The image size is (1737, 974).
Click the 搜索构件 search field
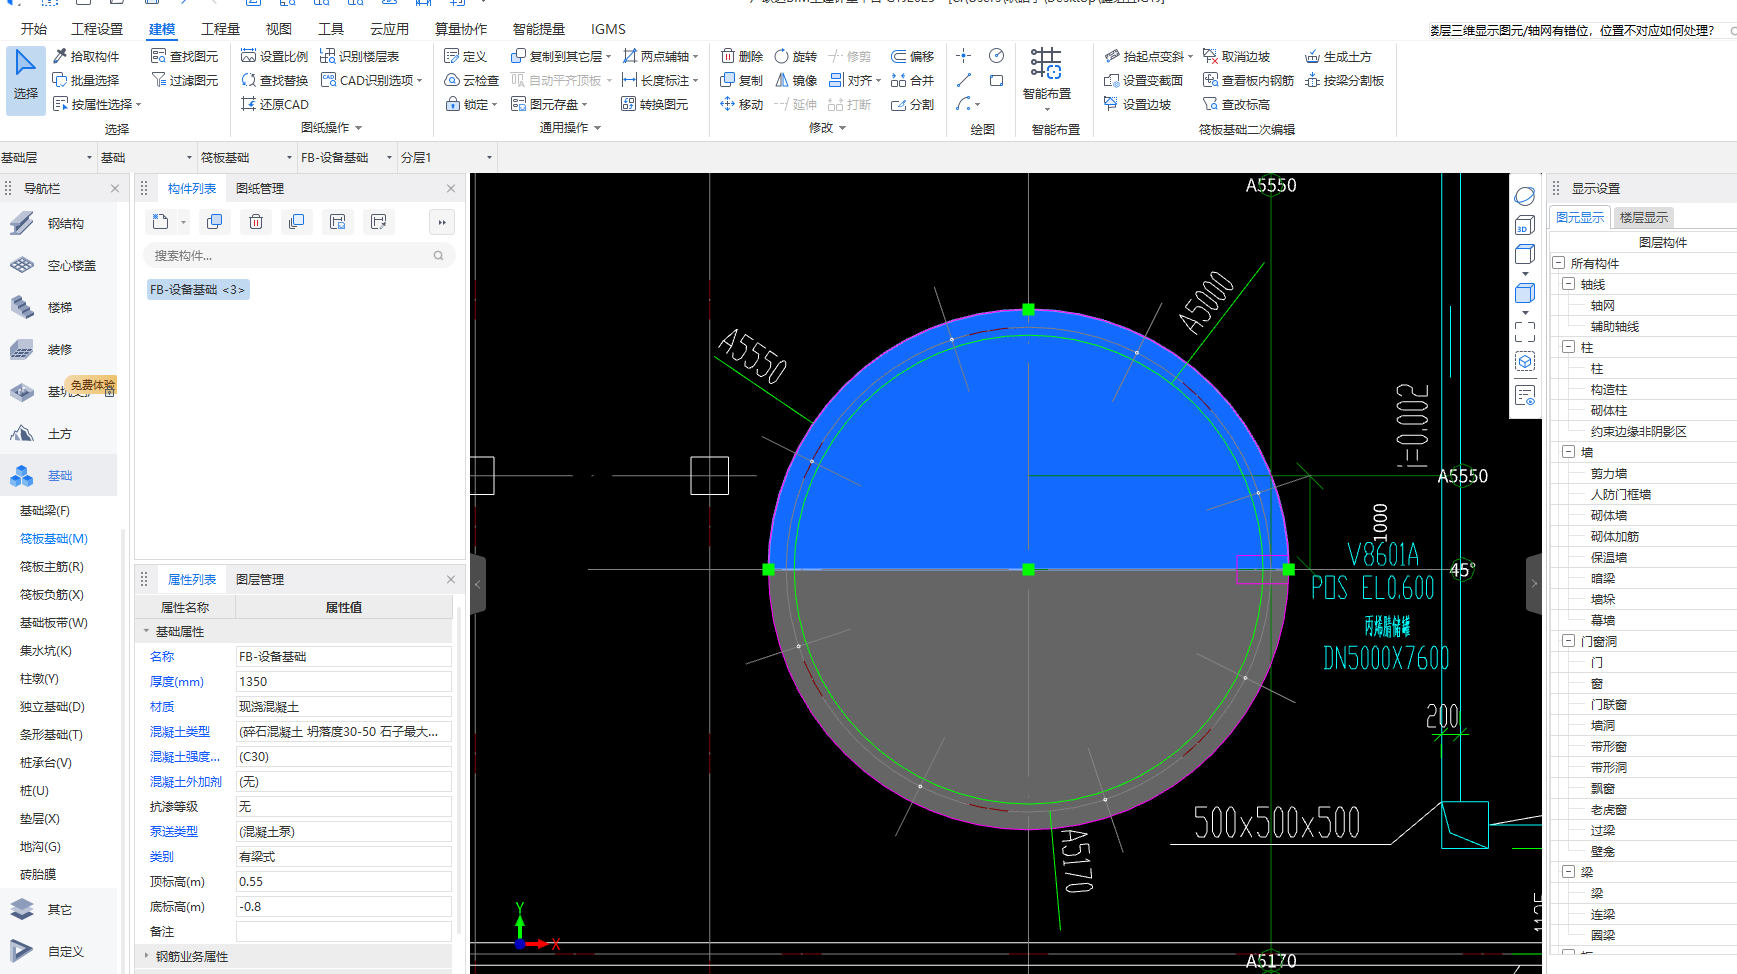(299, 255)
